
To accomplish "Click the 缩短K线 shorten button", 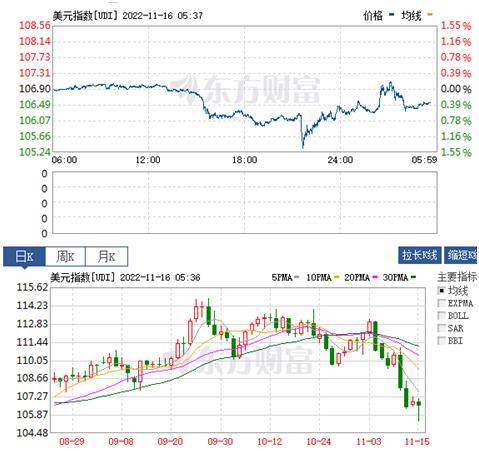I will tap(461, 255).
